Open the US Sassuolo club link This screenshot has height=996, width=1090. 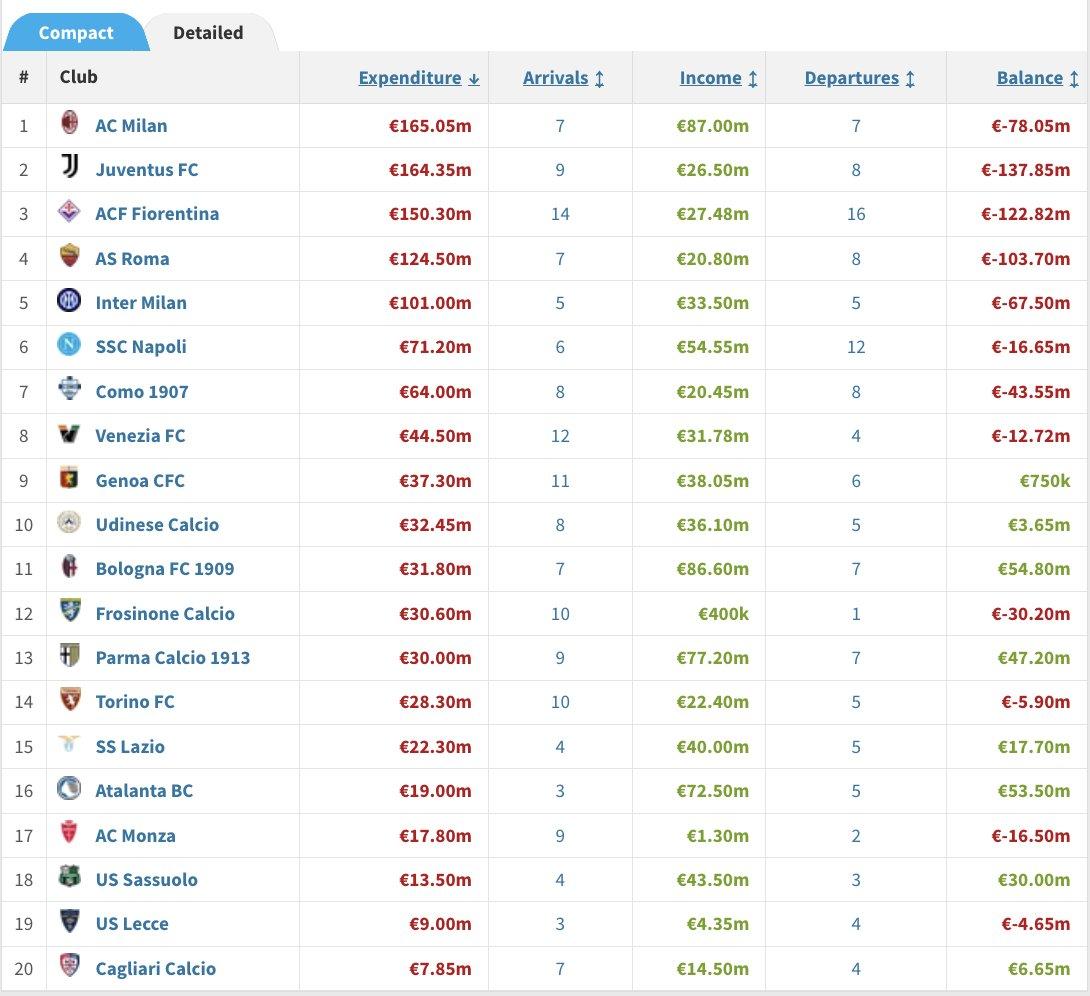click(x=147, y=880)
